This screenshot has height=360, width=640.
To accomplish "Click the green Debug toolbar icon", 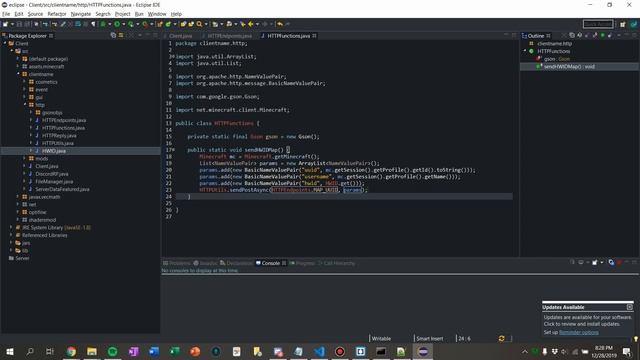I will 103,24.
